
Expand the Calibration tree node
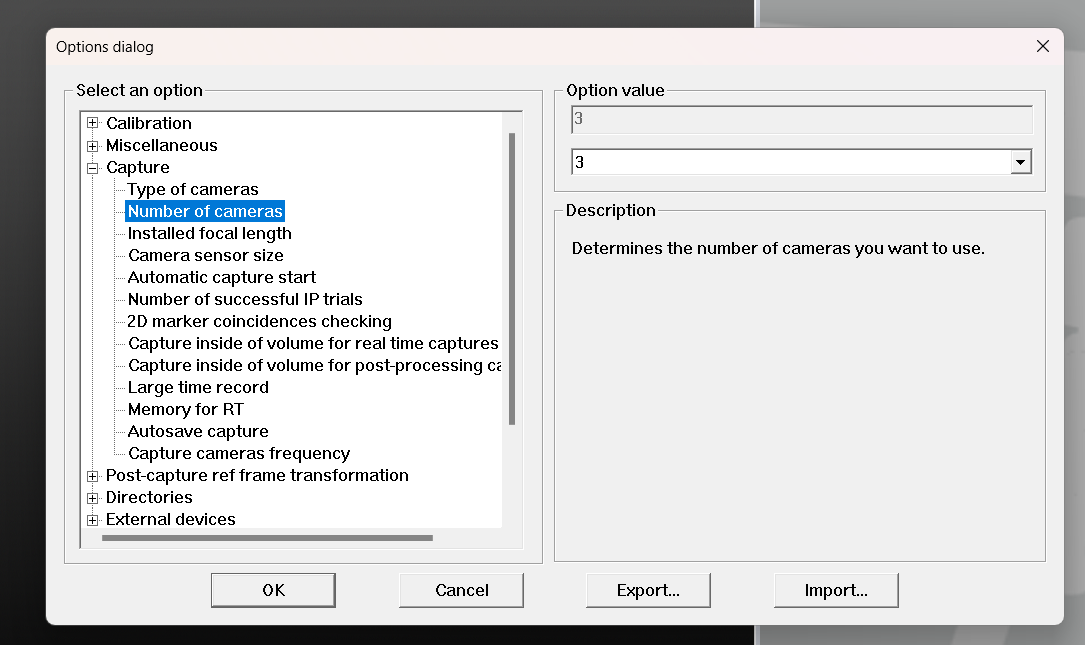[93, 123]
